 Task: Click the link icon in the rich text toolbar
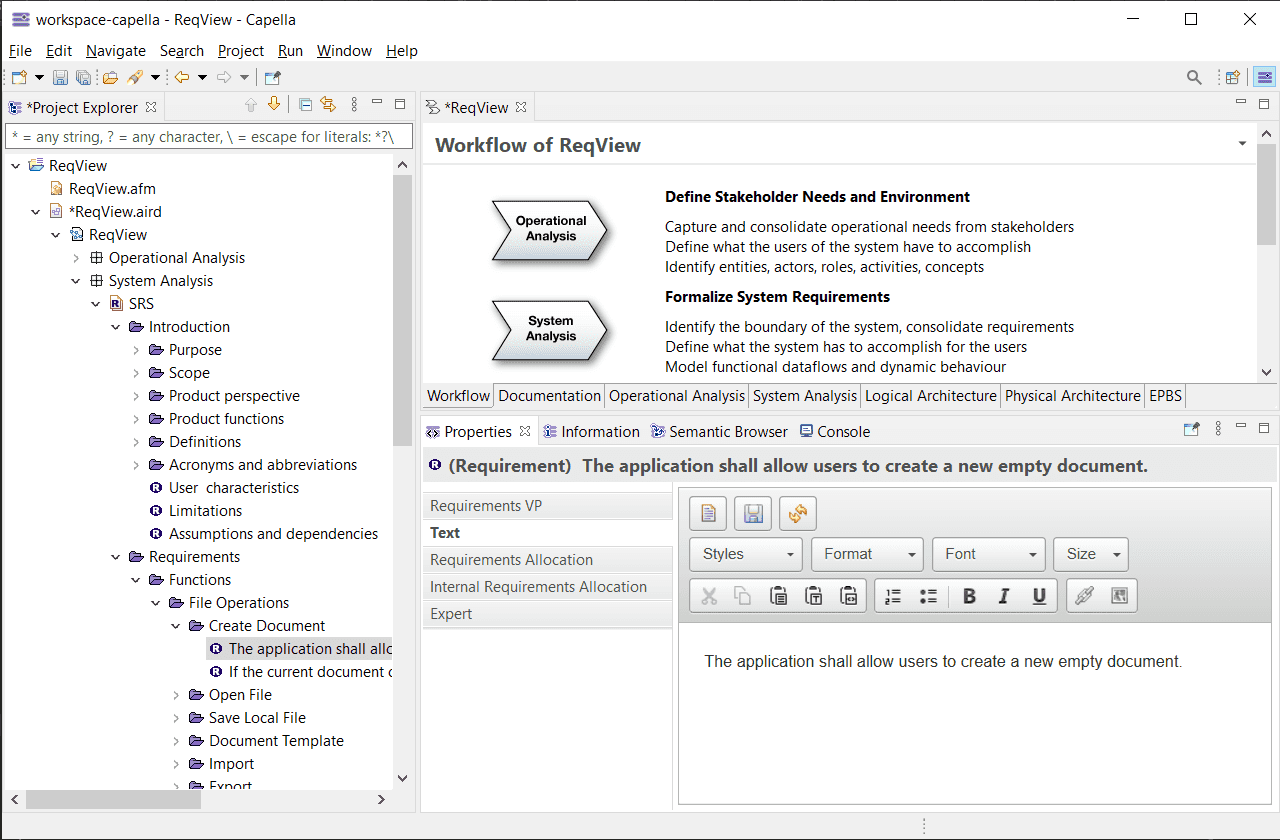(1084, 596)
